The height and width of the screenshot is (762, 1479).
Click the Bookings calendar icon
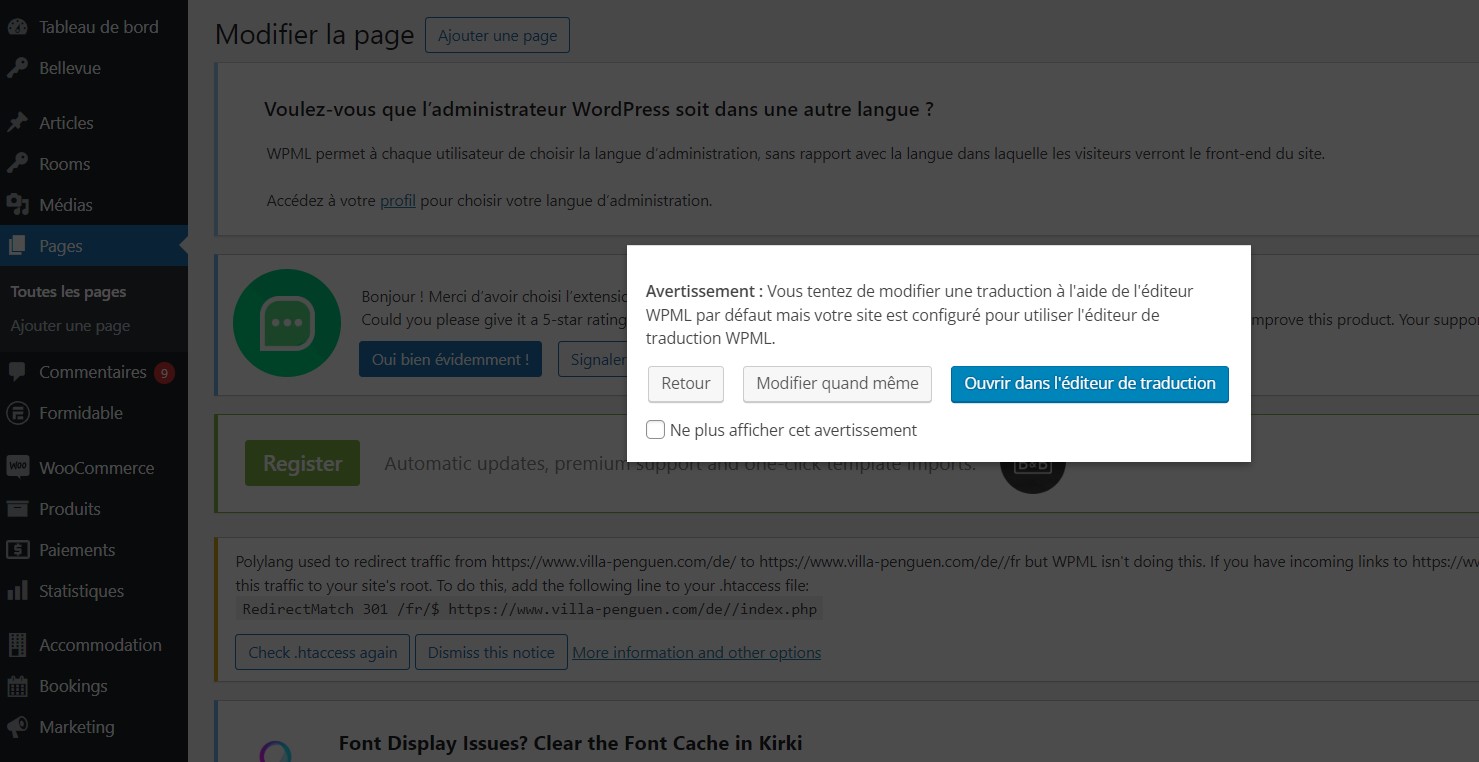point(18,686)
